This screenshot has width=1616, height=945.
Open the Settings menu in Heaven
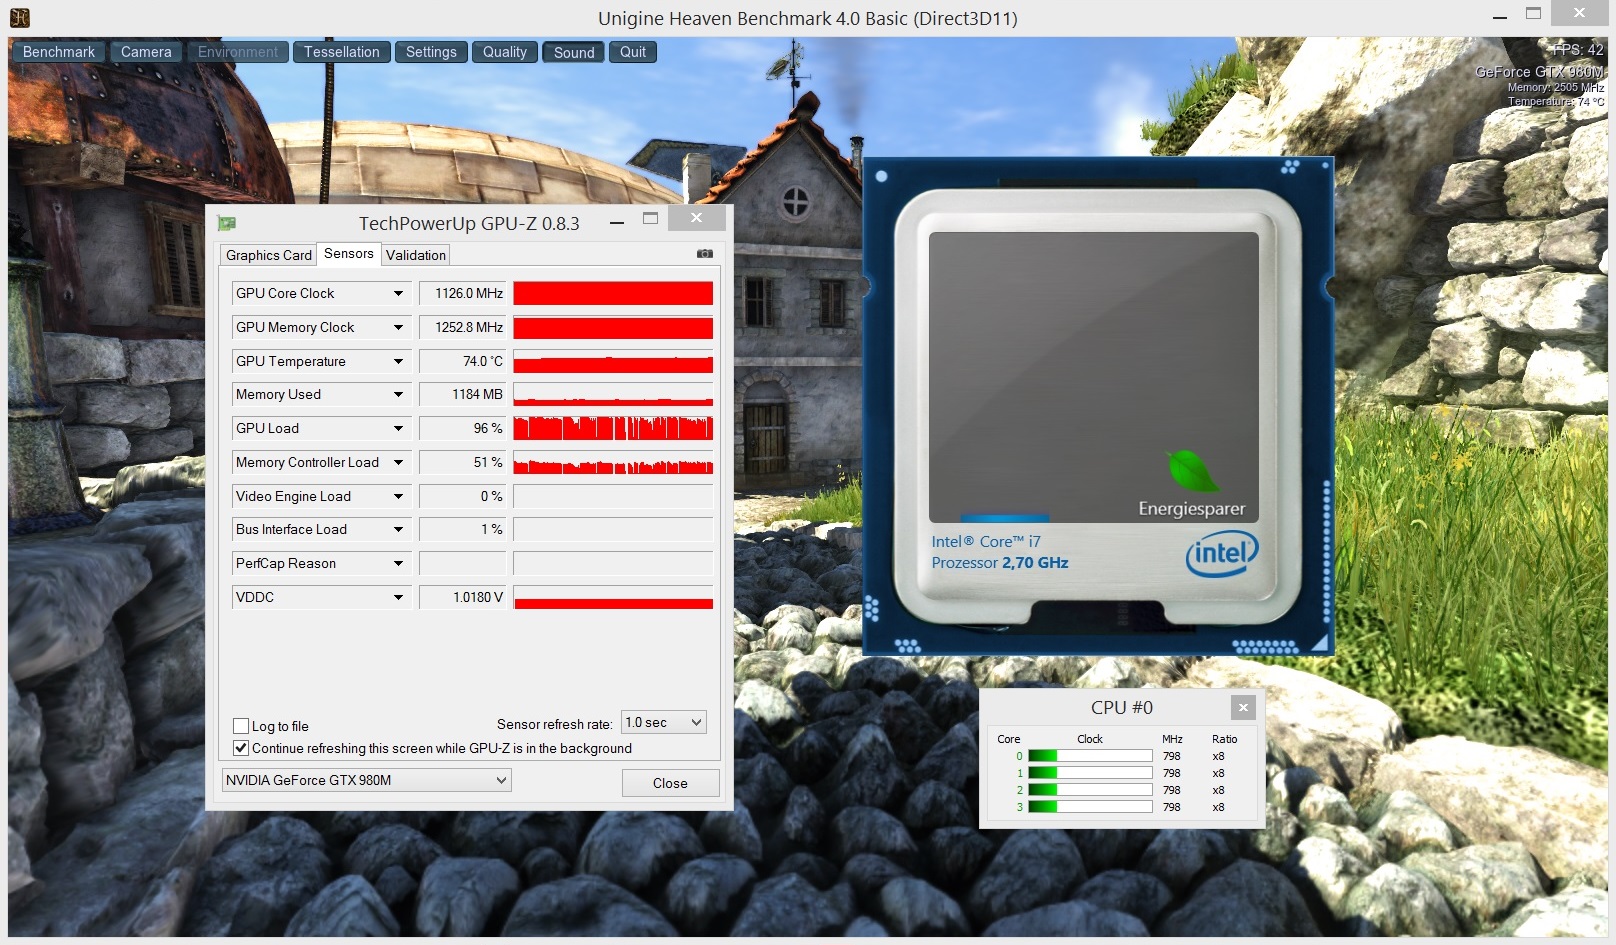click(x=431, y=52)
